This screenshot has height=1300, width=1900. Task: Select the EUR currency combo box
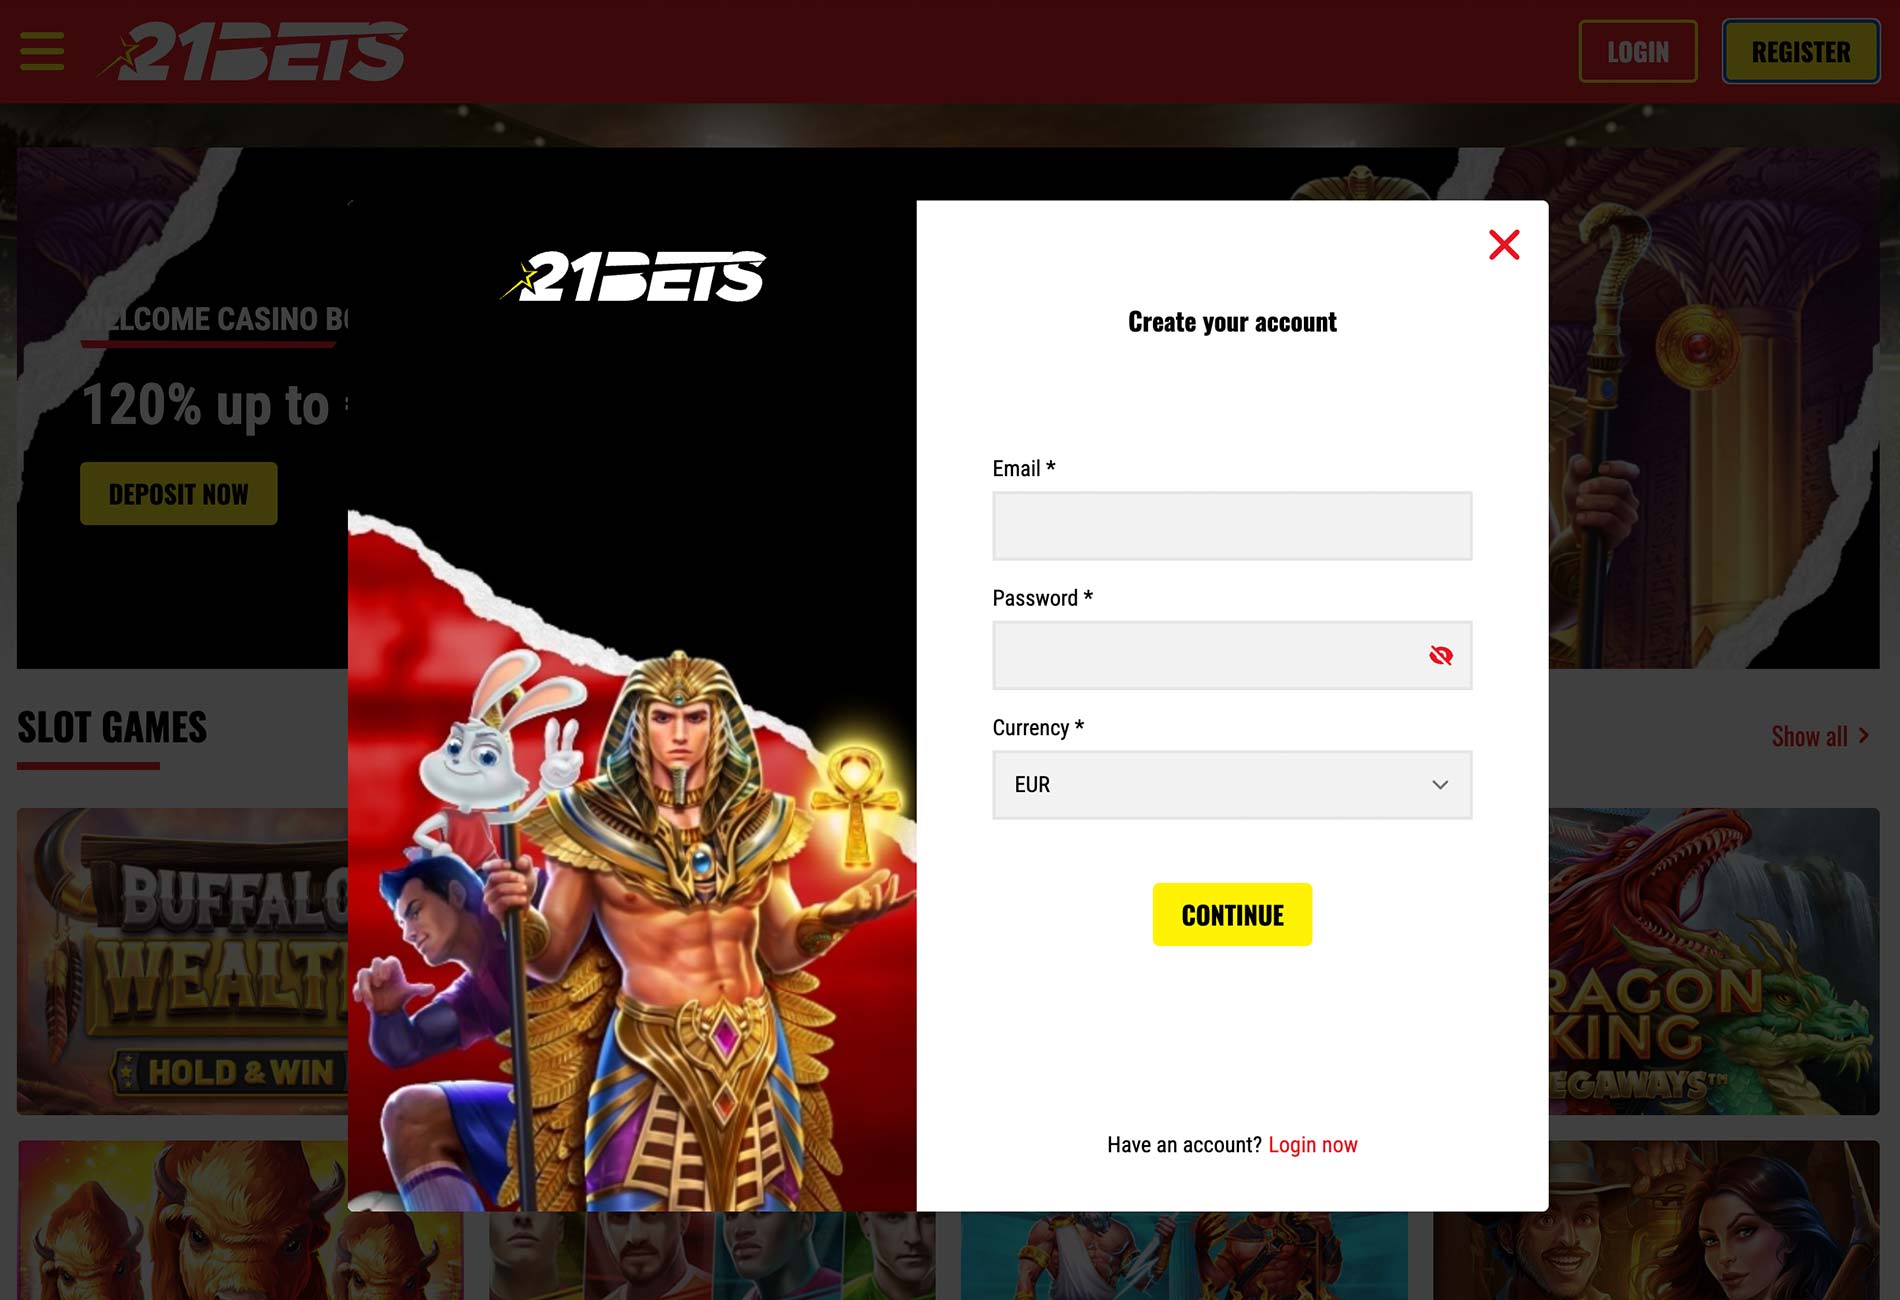(x=1232, y=785)
